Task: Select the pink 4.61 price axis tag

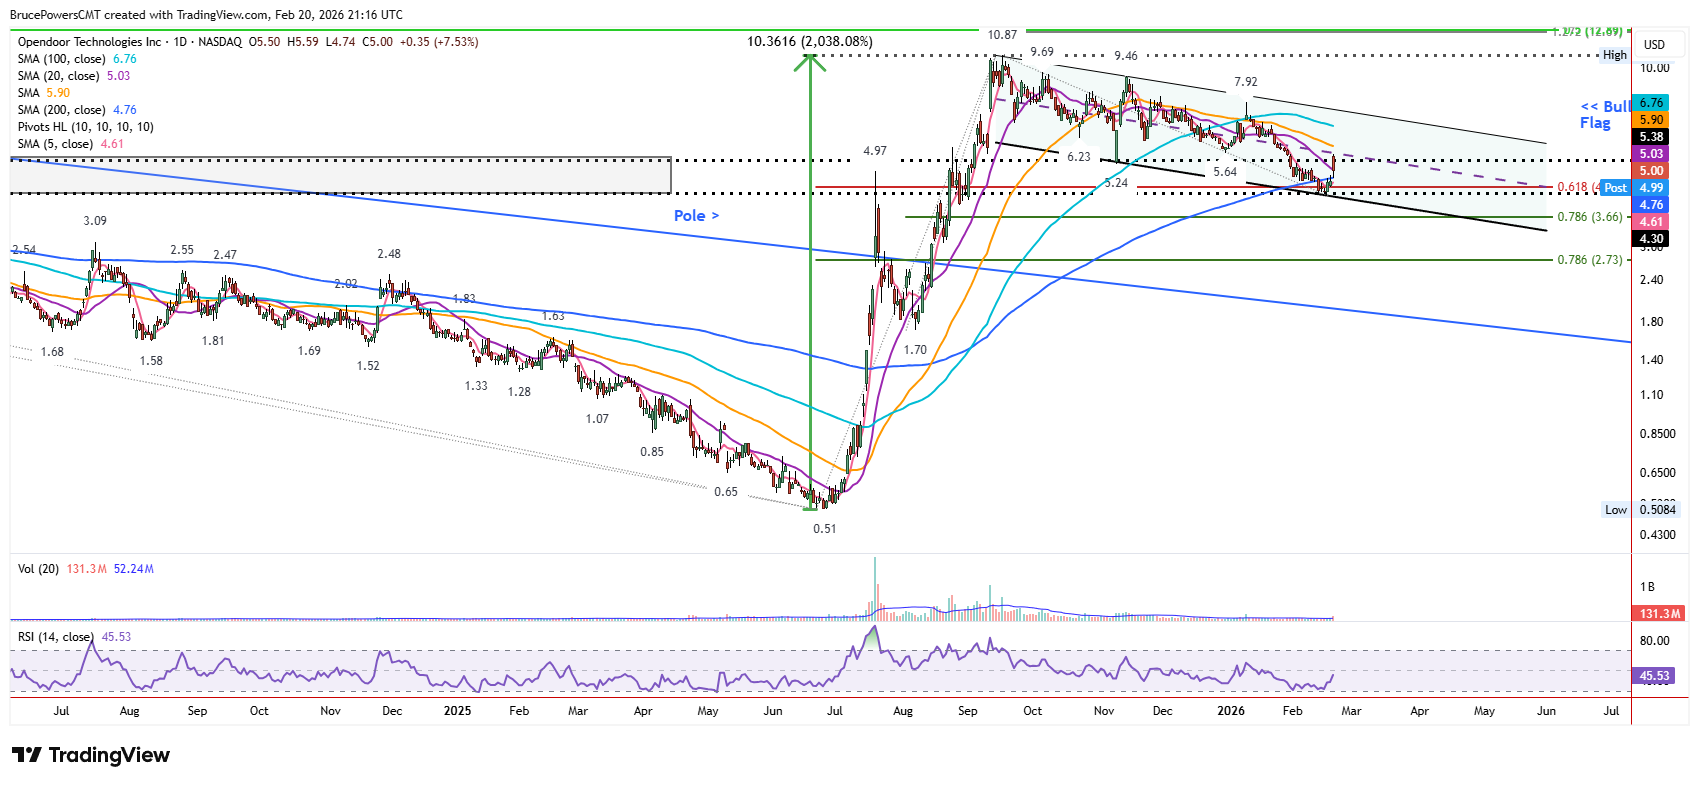Action: 1651,222
